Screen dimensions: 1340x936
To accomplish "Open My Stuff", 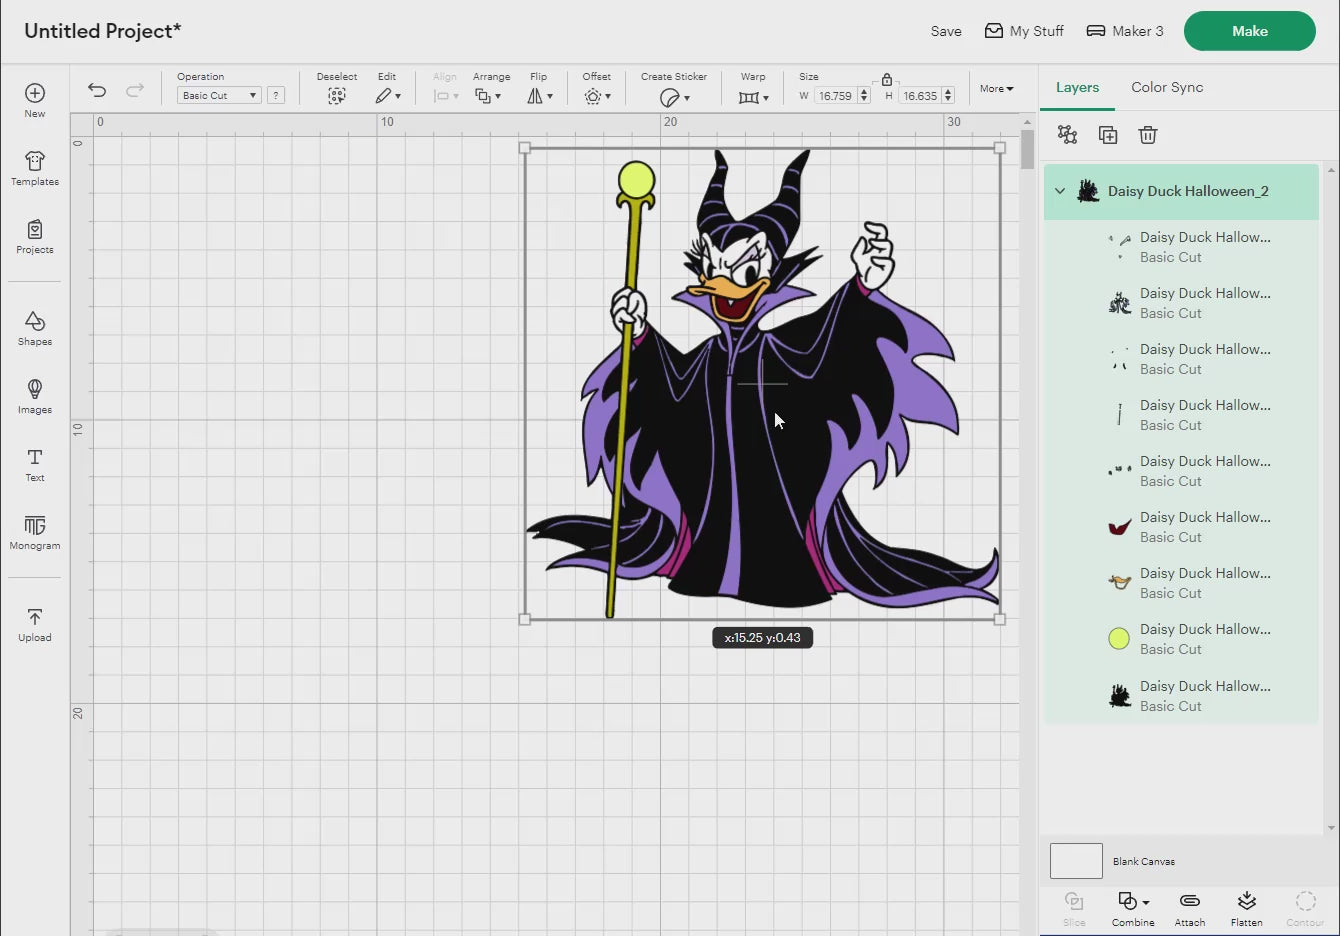I will [1024, 31].
